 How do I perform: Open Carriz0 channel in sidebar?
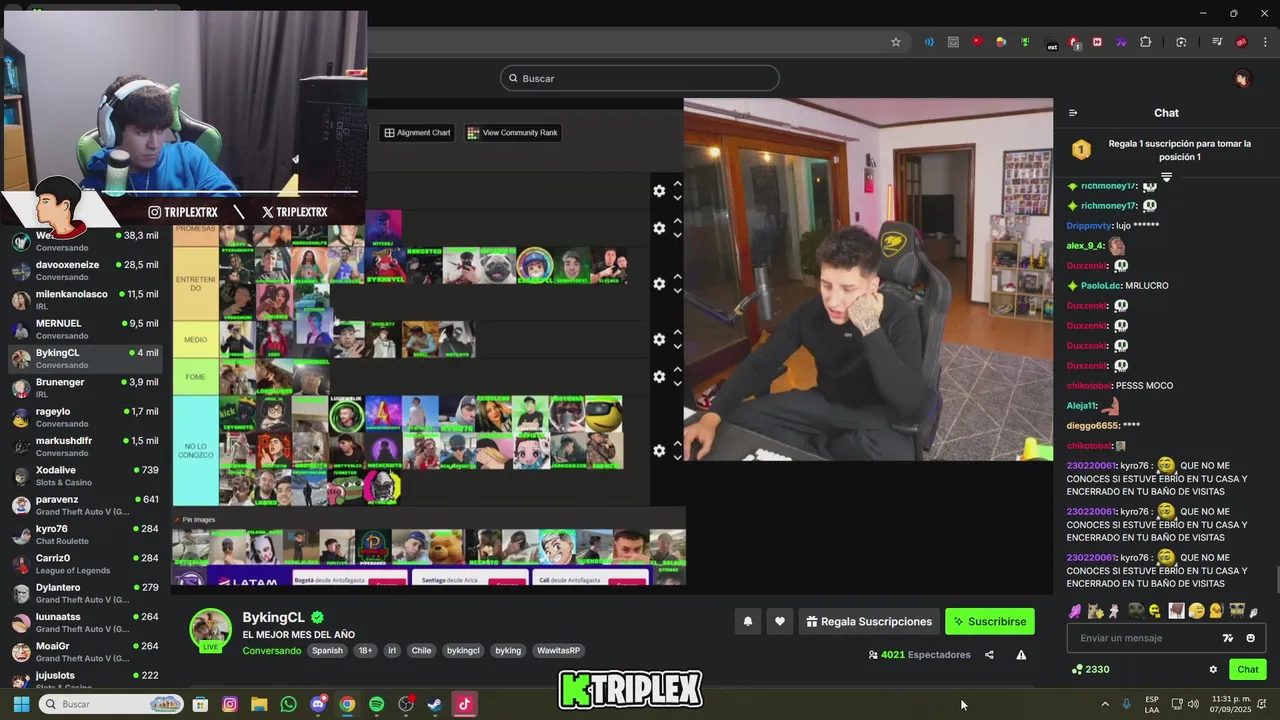85,564
